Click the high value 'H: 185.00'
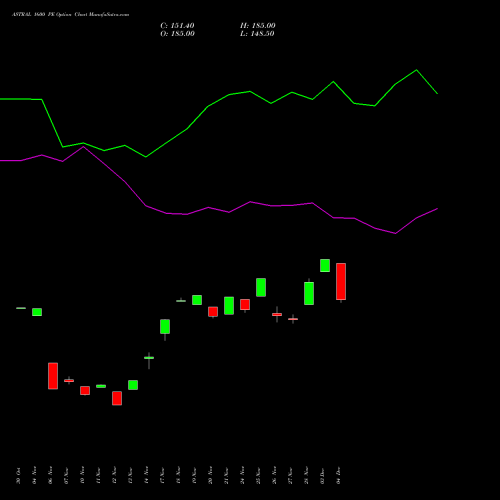Image resolution: width=500 pixels, height=500 pixels. coord(258,26)
